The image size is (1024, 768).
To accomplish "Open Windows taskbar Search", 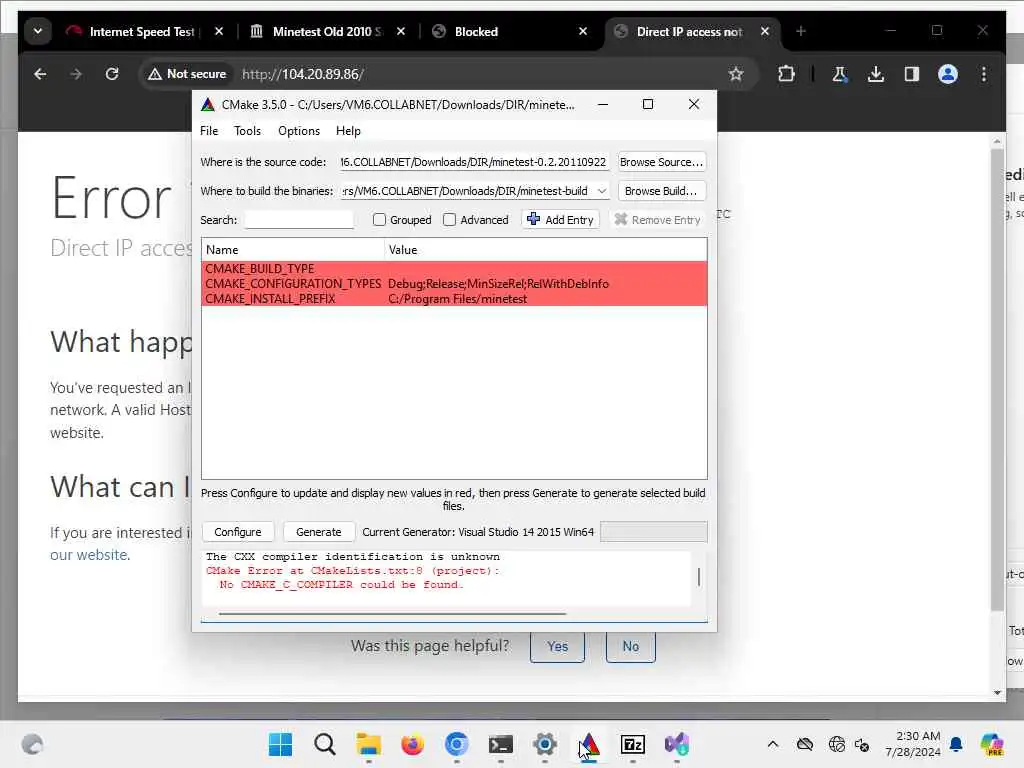I will [x=325, y=744].
